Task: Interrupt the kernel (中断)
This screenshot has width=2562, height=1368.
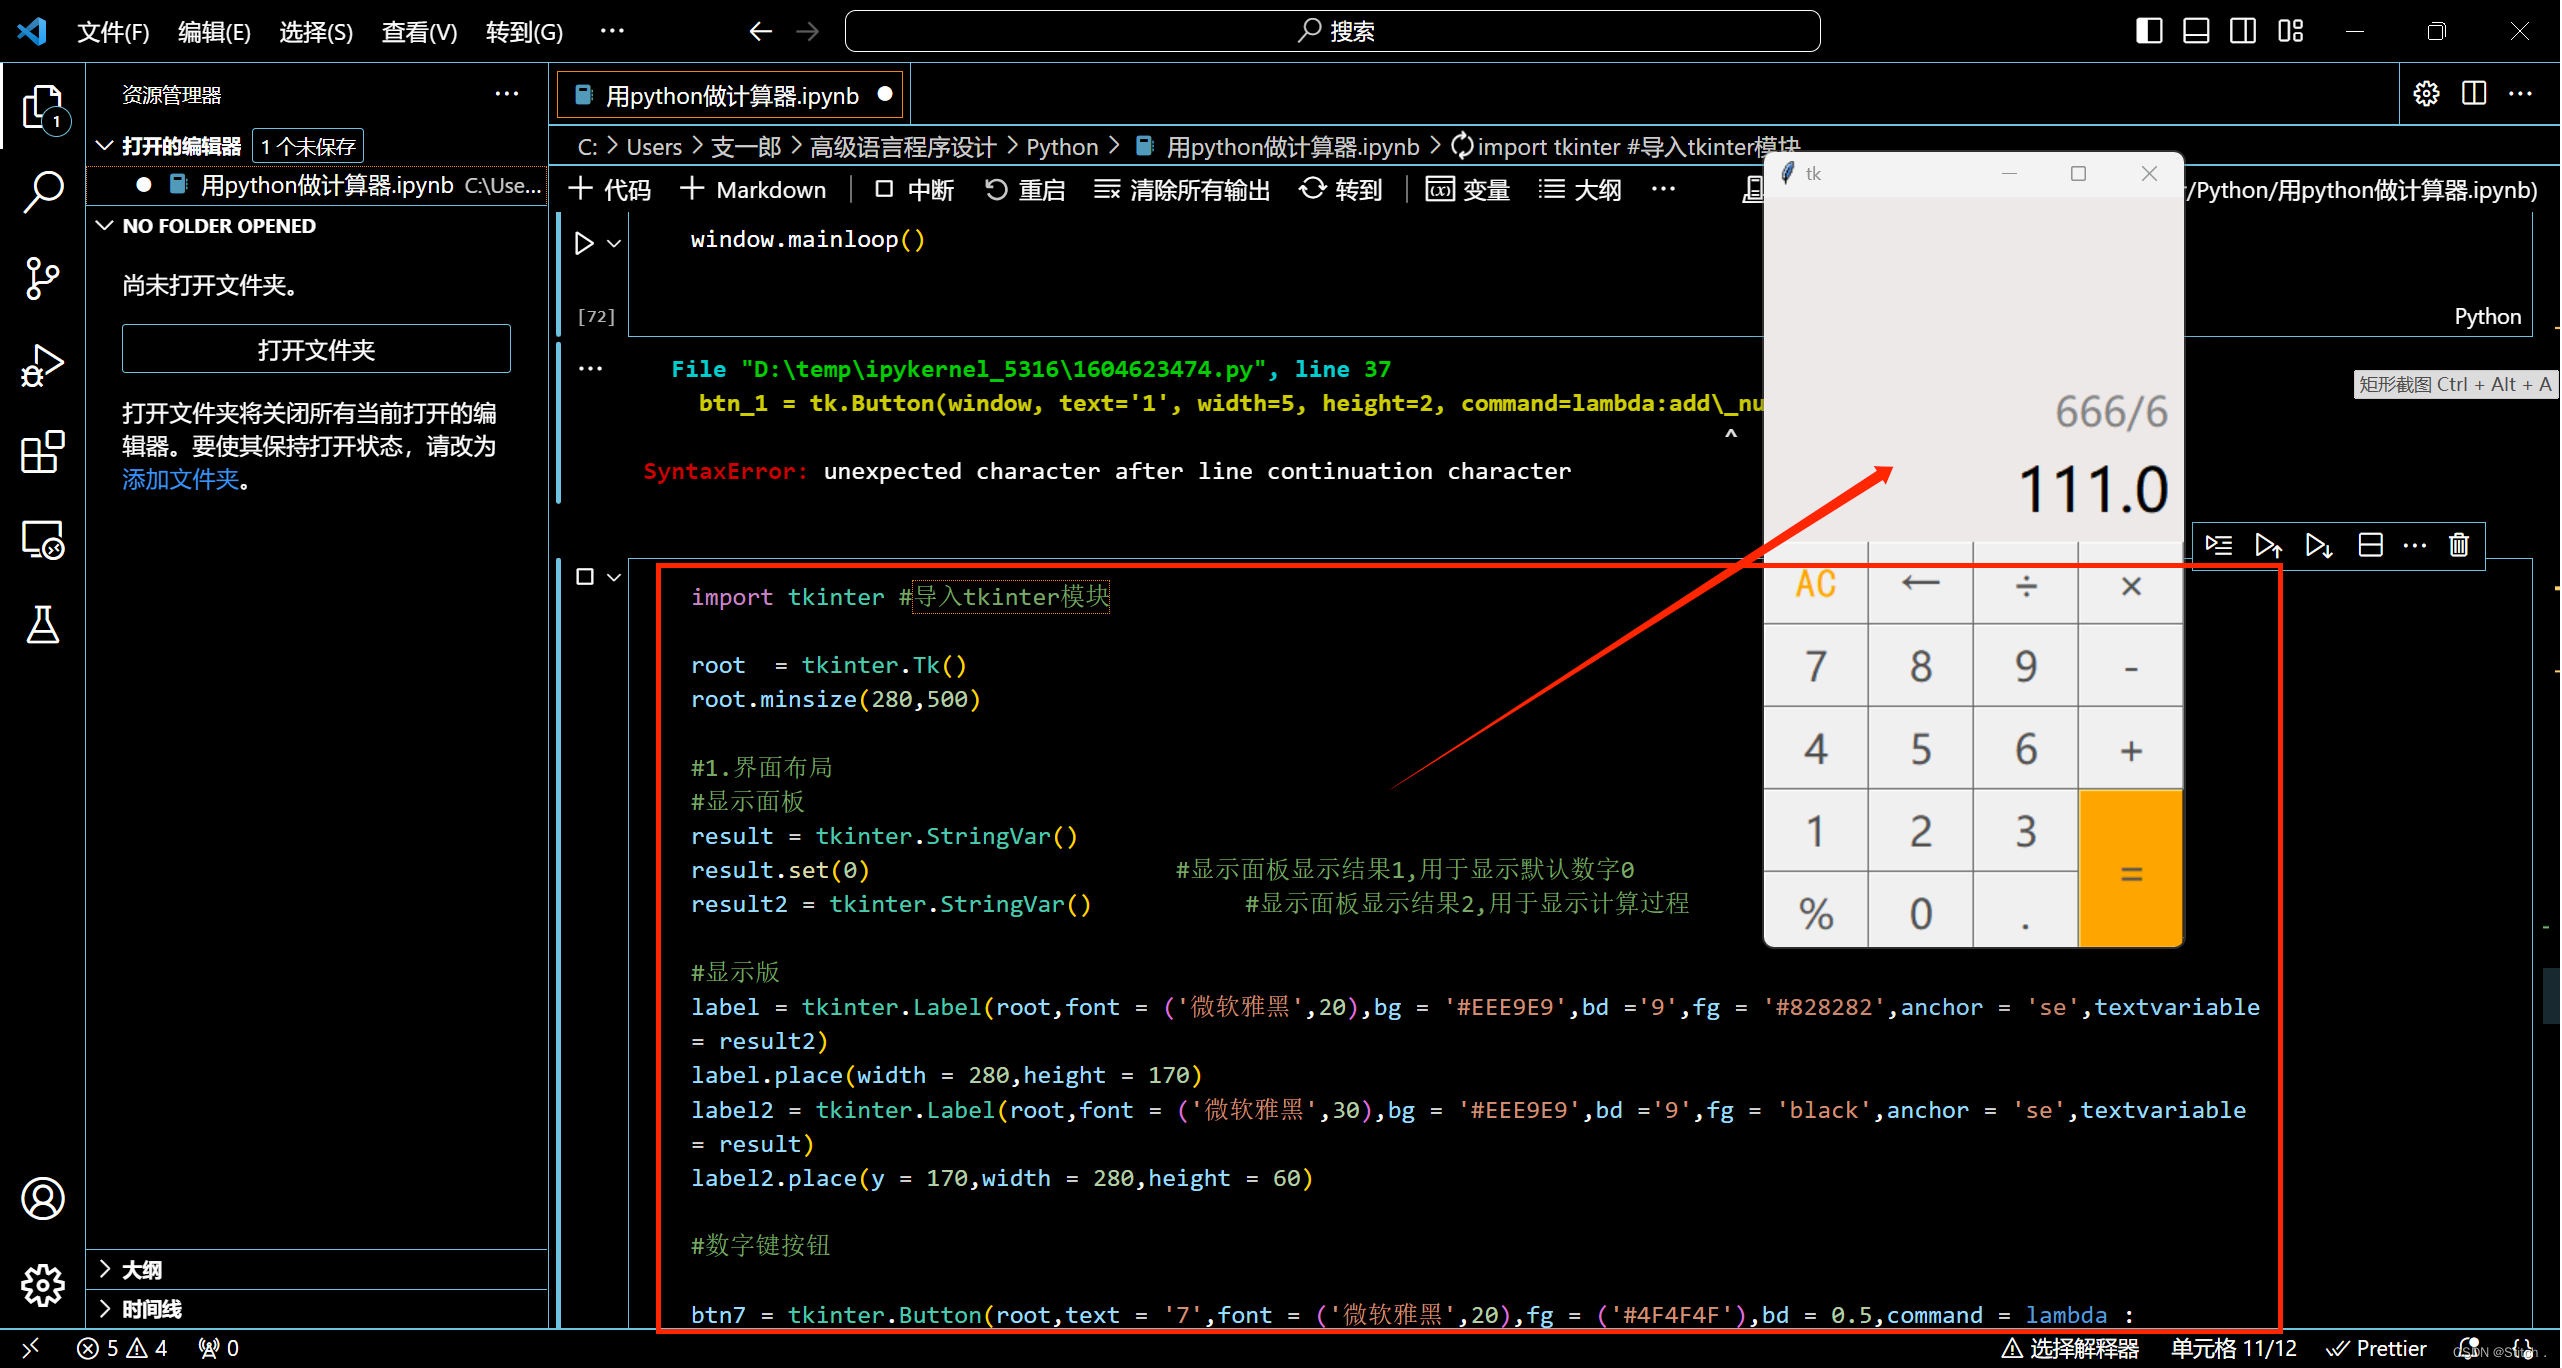Action: 914,189
